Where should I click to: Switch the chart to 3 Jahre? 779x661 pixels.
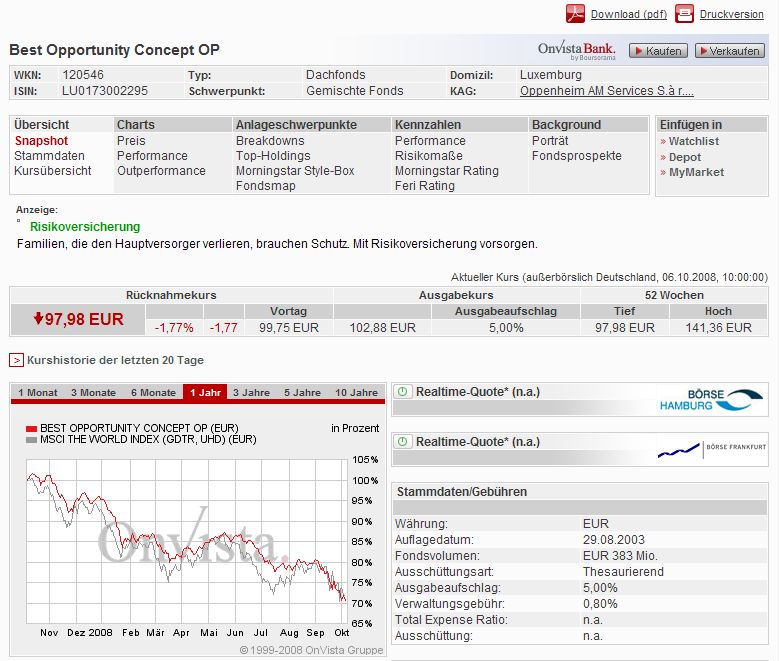251,393
